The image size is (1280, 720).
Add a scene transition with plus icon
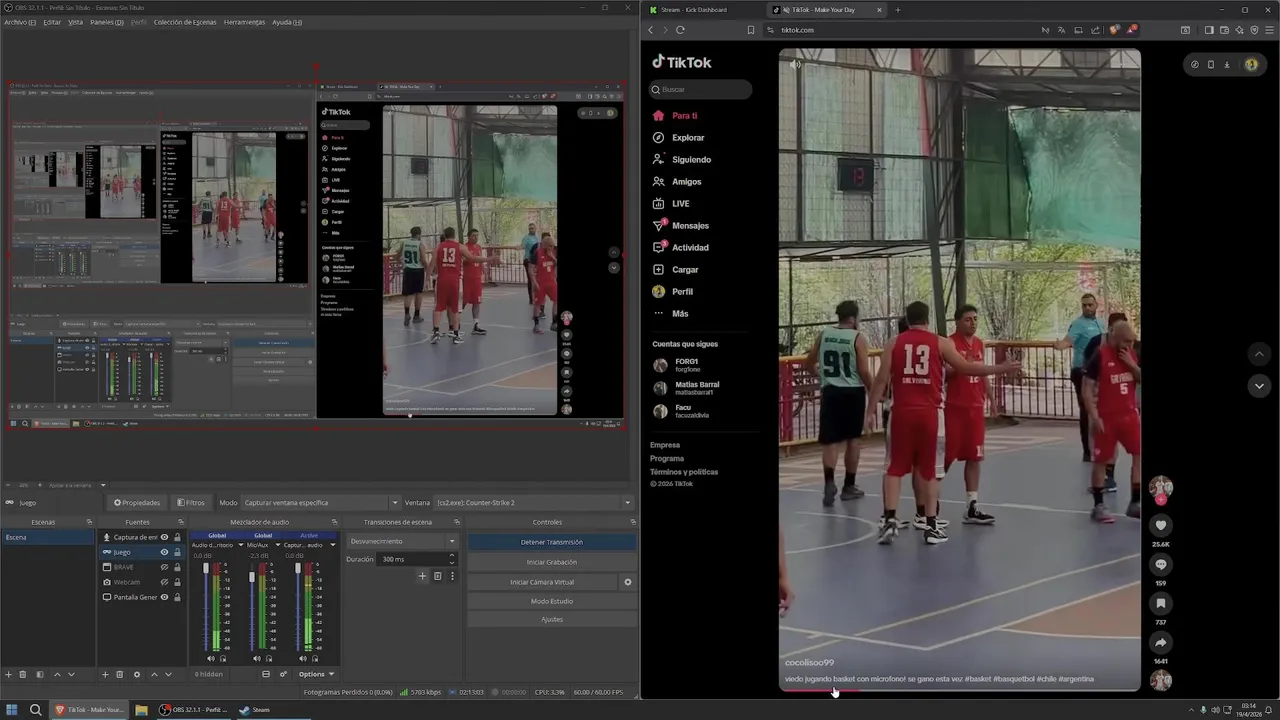point(422,576)
